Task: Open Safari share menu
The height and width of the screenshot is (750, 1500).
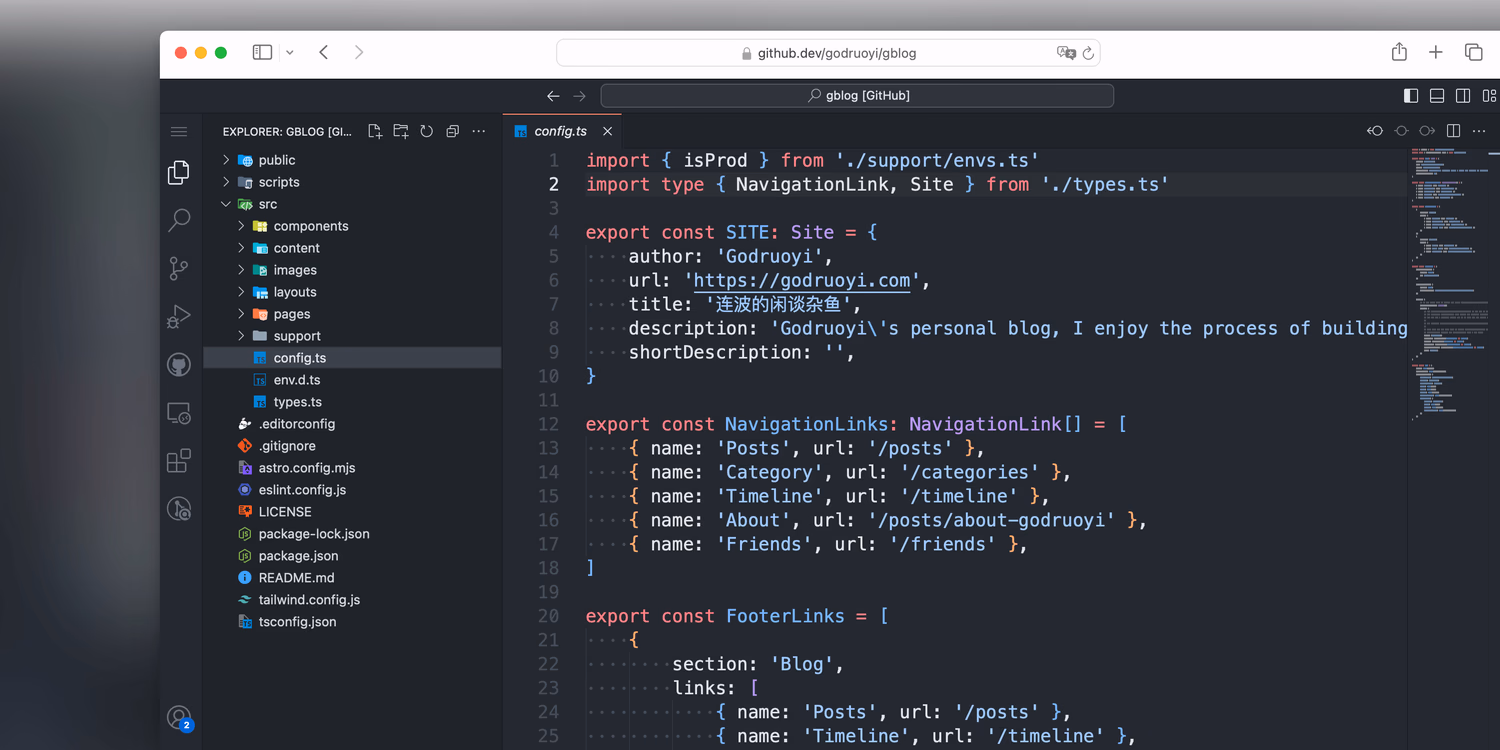Action: click(1399, 52)
